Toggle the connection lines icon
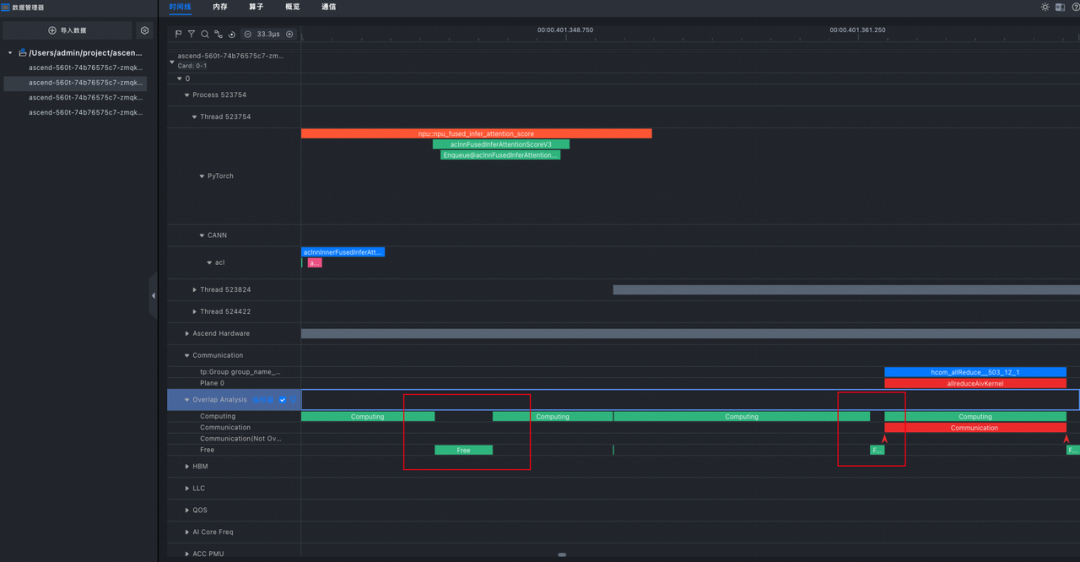Viewport: 1080px width, 562px height. click(218, 34)
